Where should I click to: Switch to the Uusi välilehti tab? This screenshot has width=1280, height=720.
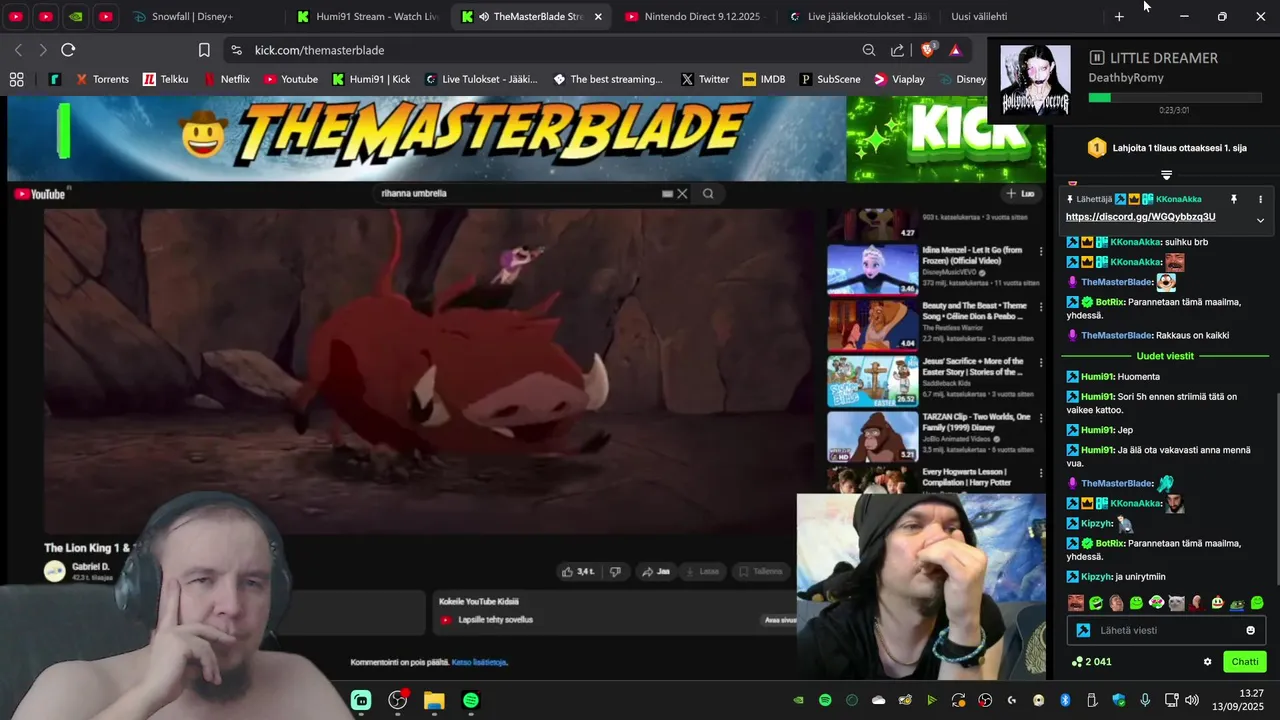tap(980, 17)
